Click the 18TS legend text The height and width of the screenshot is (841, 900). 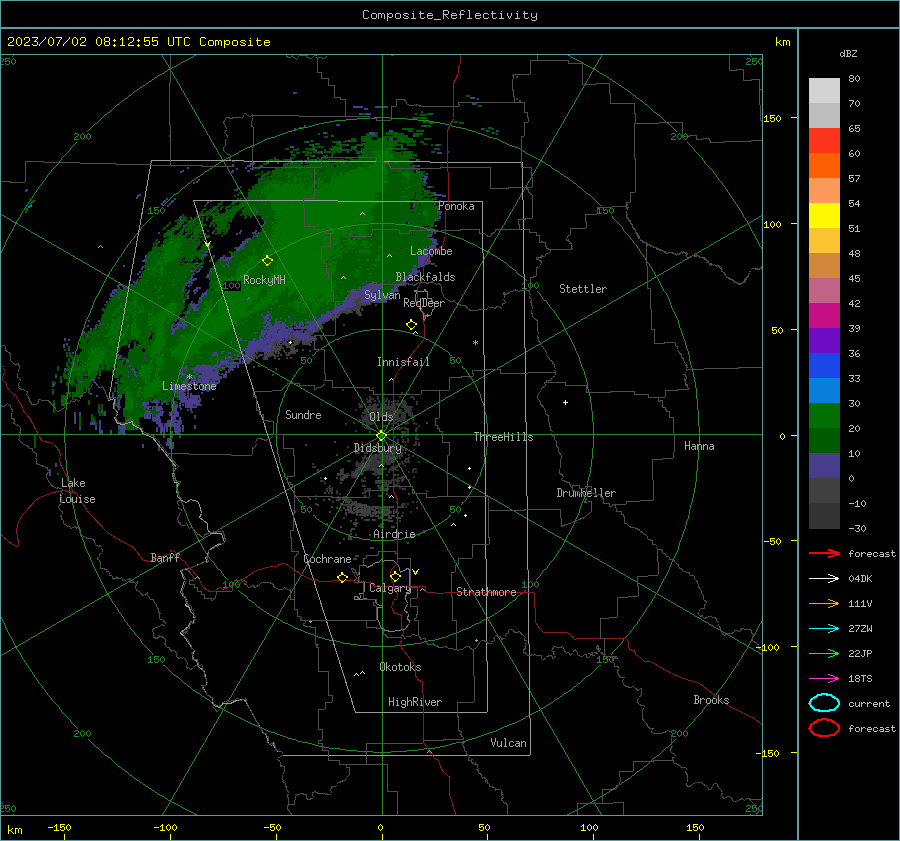(860, 678)
